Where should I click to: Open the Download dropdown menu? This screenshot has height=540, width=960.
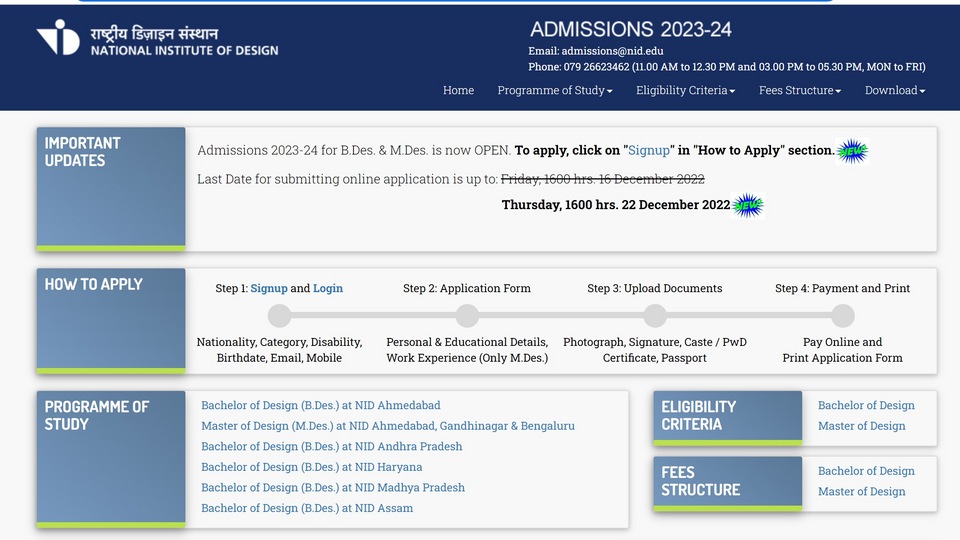pyautogui.click(x=894, y=91)
